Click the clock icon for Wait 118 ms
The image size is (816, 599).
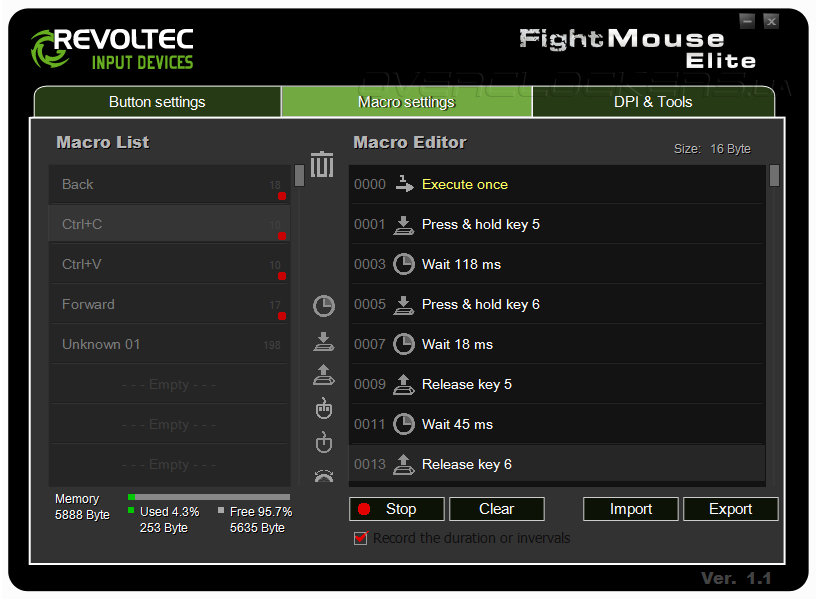point(403,264)
